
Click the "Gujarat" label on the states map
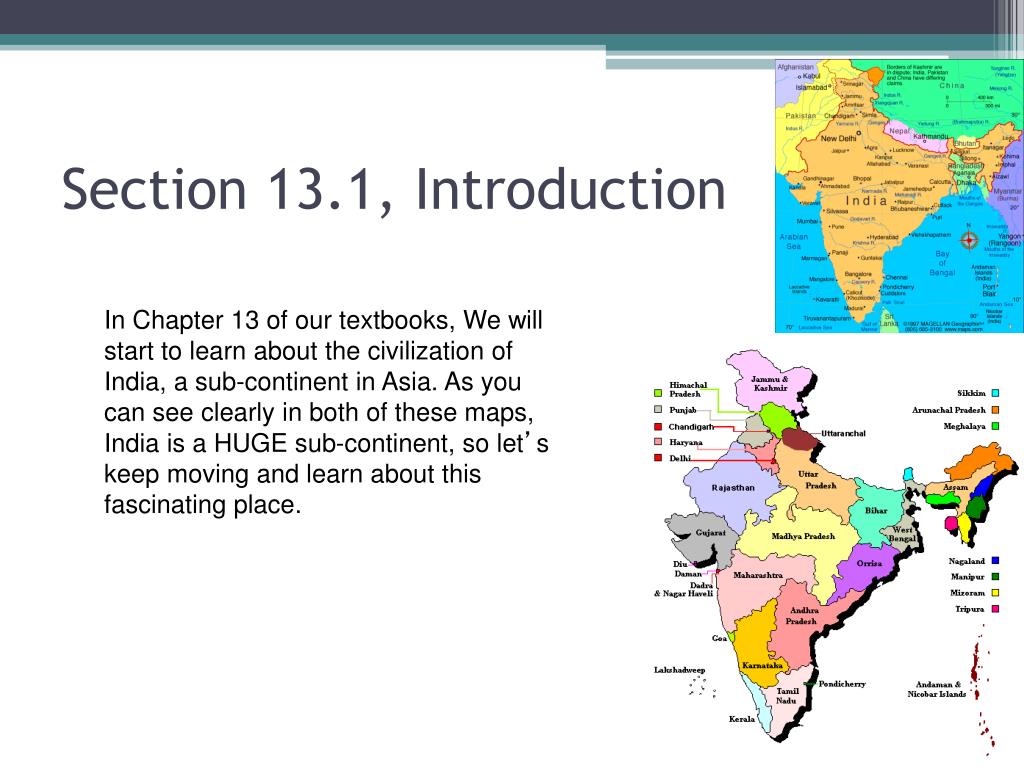(711, 533)
